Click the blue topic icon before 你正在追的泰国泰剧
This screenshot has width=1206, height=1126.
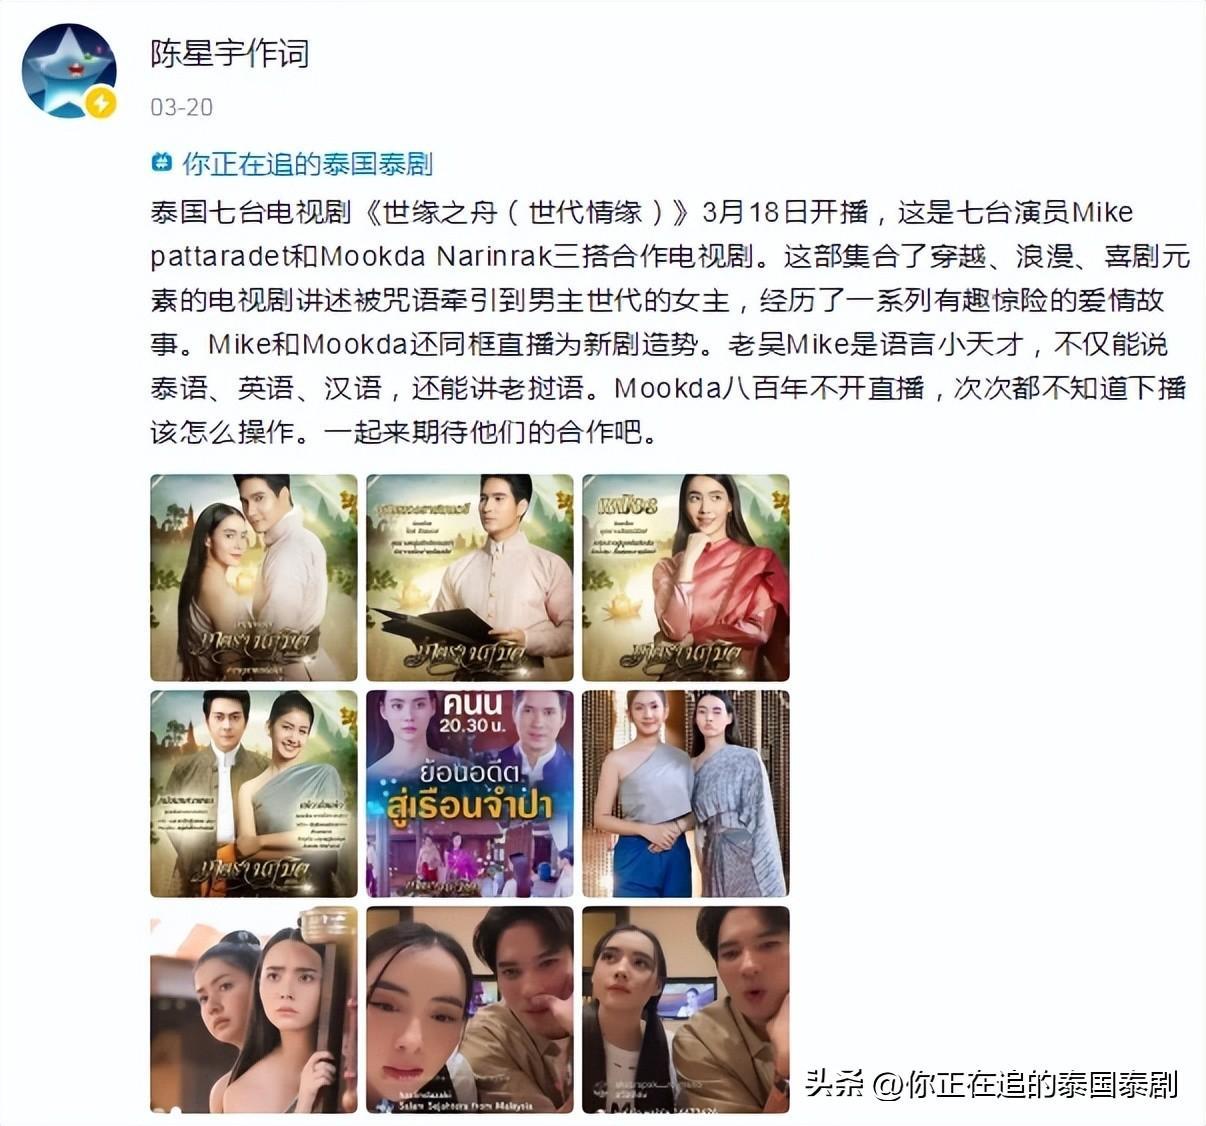161,162
